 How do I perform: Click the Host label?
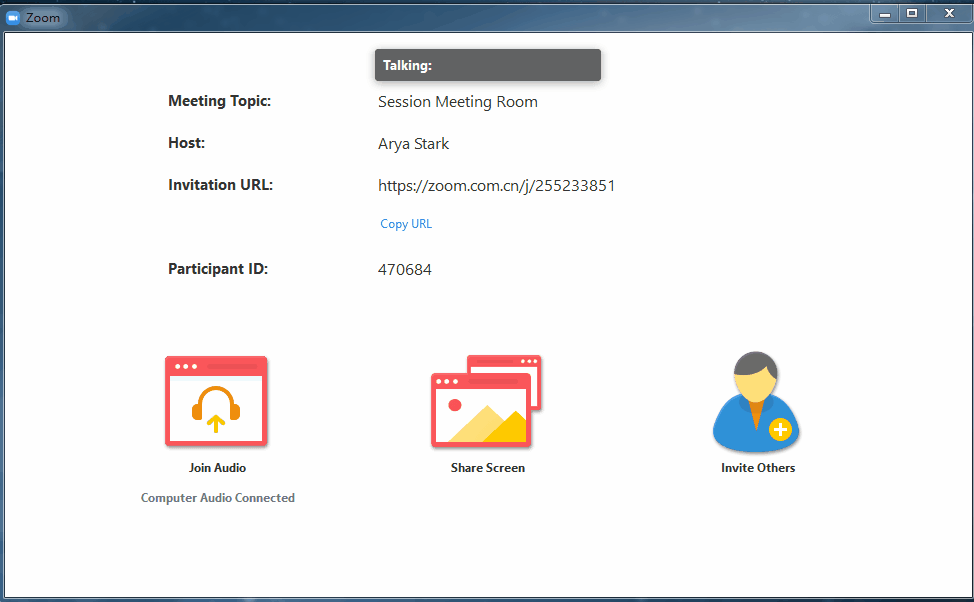(x=186, y=143)
